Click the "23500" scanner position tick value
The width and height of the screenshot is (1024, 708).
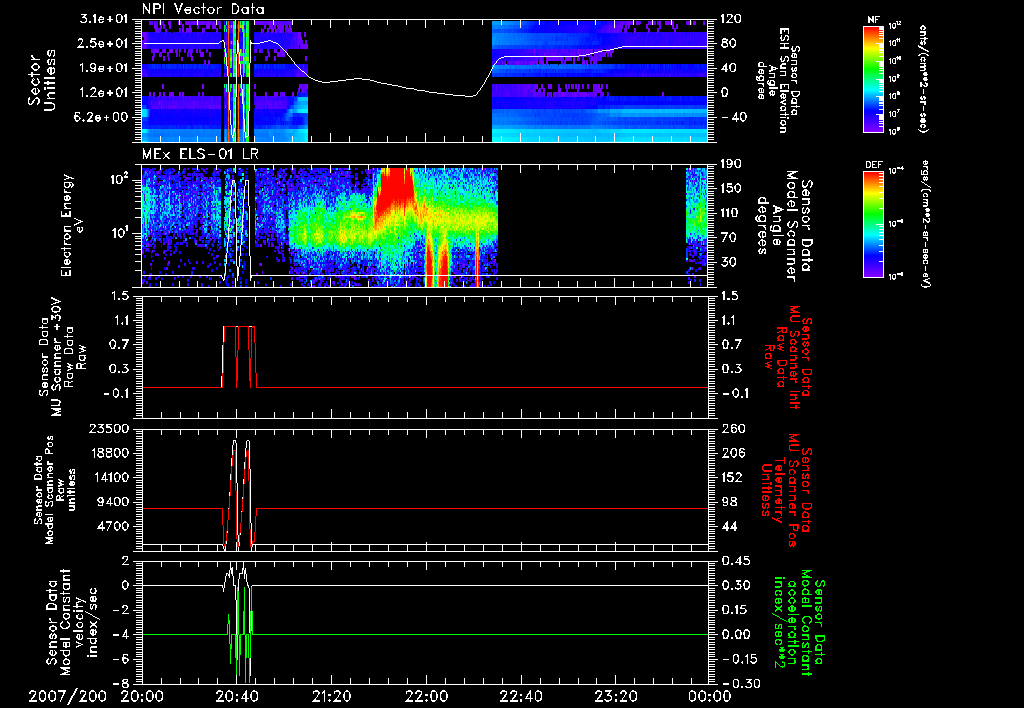pyautogui.click(x=110, y=428)
